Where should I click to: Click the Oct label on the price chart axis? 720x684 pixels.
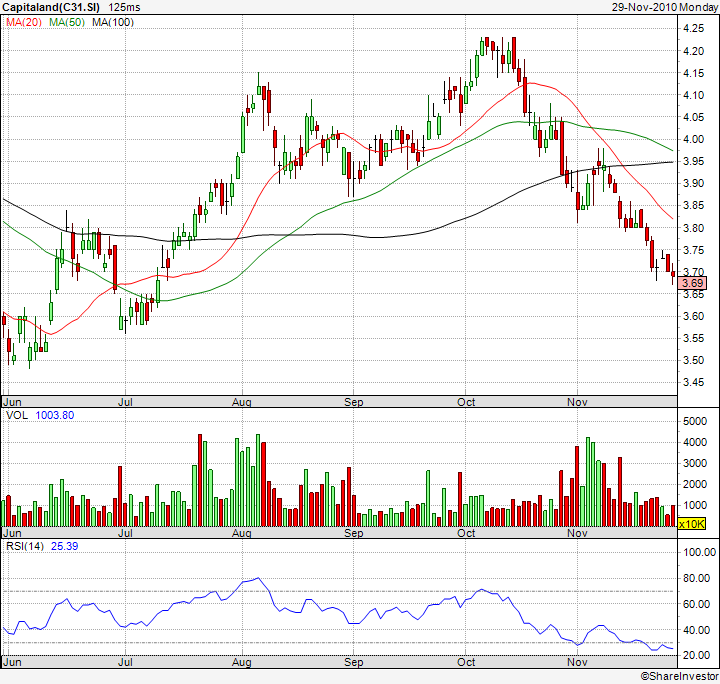pos(466,402)
